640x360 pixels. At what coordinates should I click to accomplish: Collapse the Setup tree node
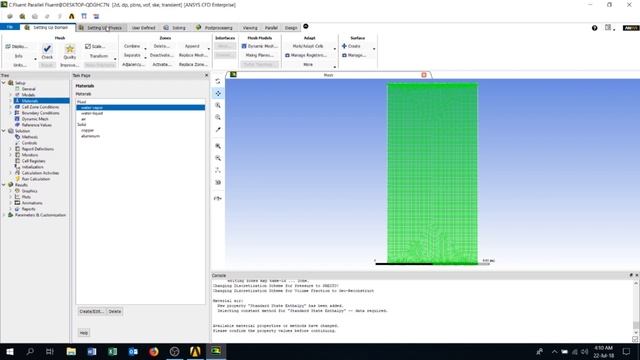(4, 83)
